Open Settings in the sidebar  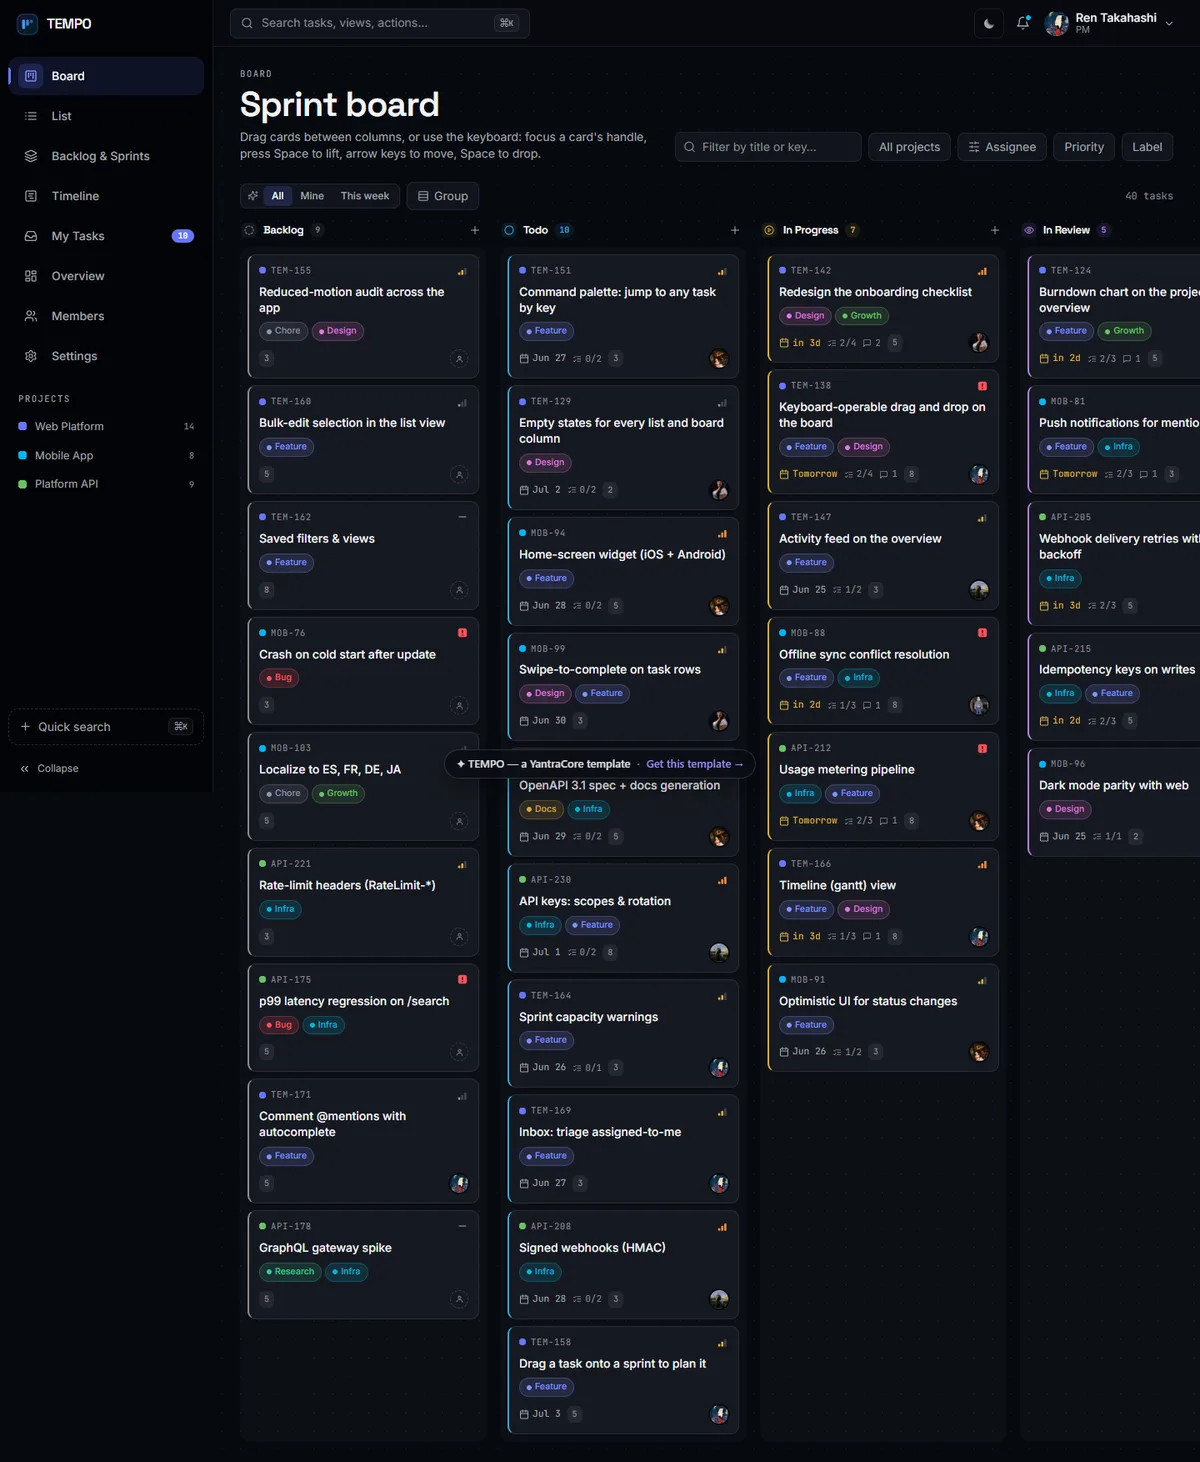coord(106,356)
